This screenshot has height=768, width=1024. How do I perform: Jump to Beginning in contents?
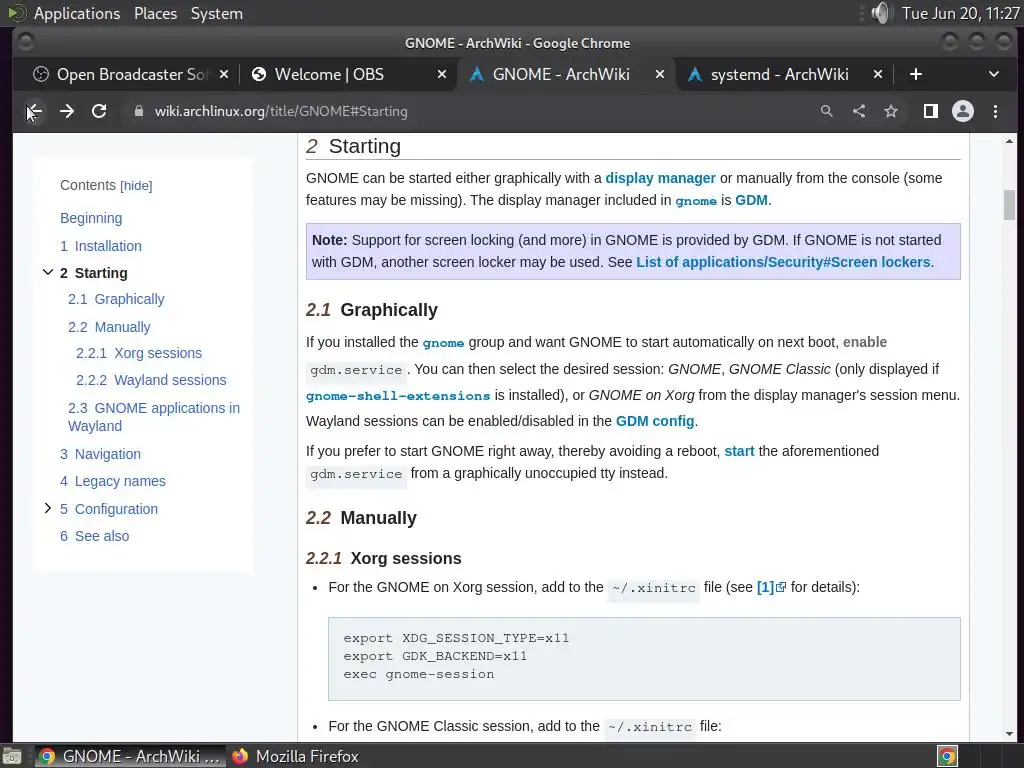click(91, 218)
